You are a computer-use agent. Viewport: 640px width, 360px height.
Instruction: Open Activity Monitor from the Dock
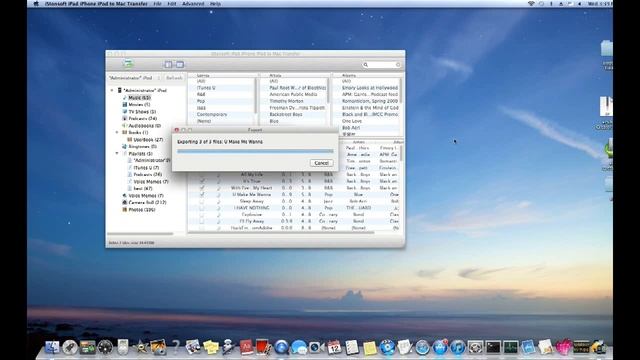tap(511, 347)
